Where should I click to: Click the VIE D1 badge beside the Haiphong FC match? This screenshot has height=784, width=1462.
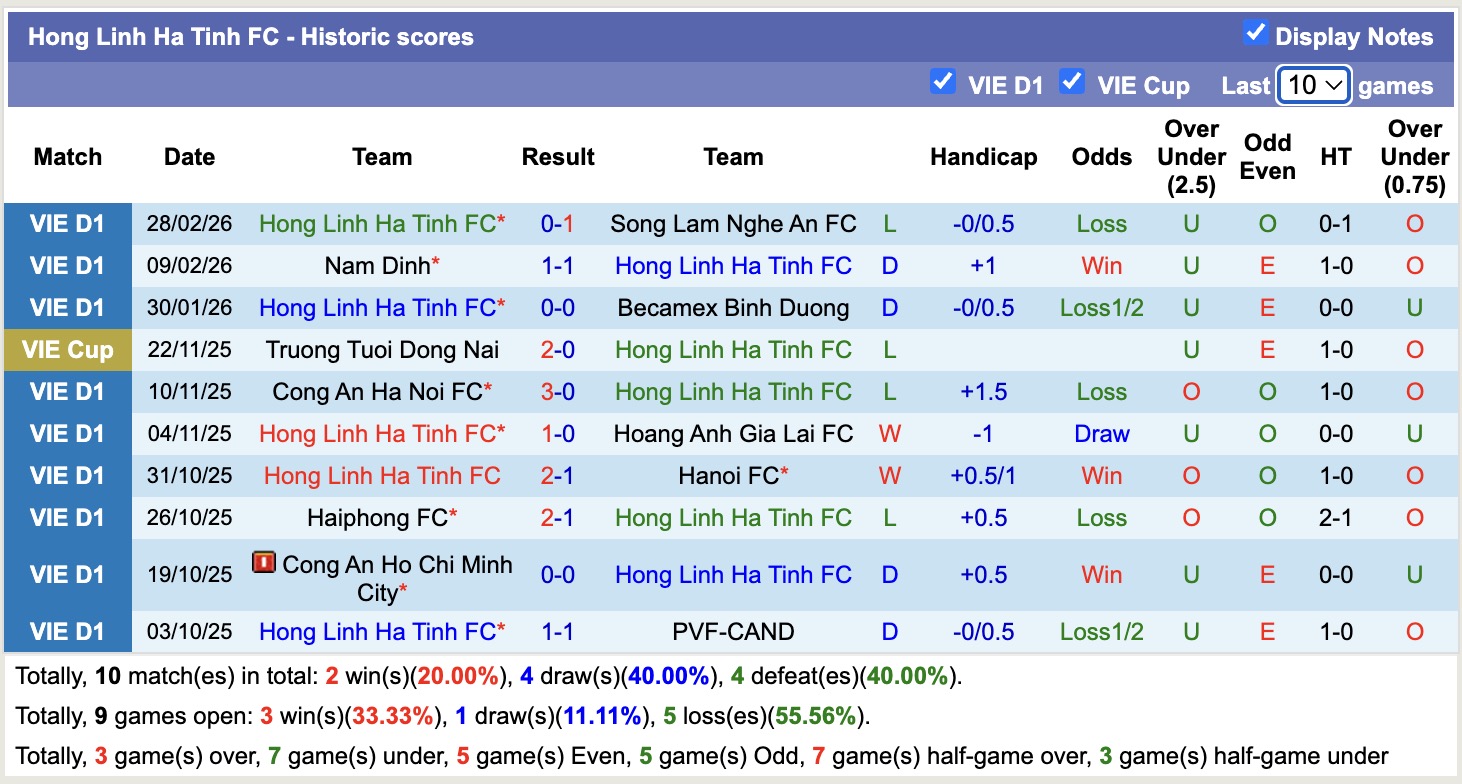point(67,517)
